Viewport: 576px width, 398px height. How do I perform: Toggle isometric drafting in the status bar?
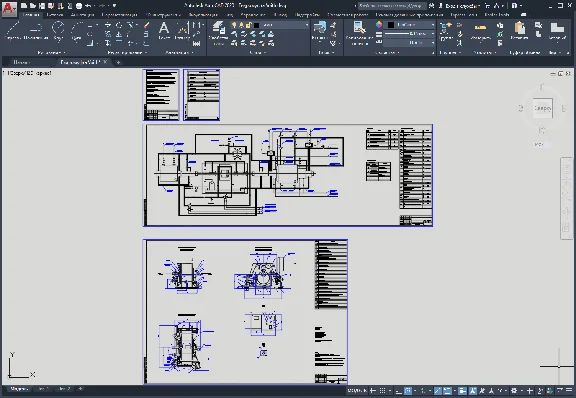[423, 390]
